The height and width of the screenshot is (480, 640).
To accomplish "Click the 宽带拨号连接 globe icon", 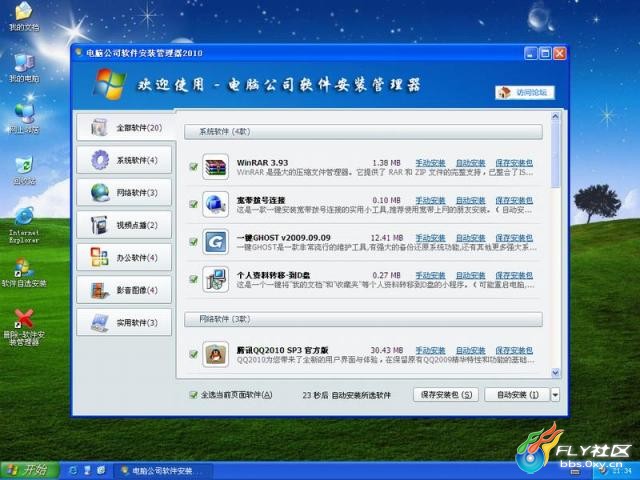I will pos(216,204).
